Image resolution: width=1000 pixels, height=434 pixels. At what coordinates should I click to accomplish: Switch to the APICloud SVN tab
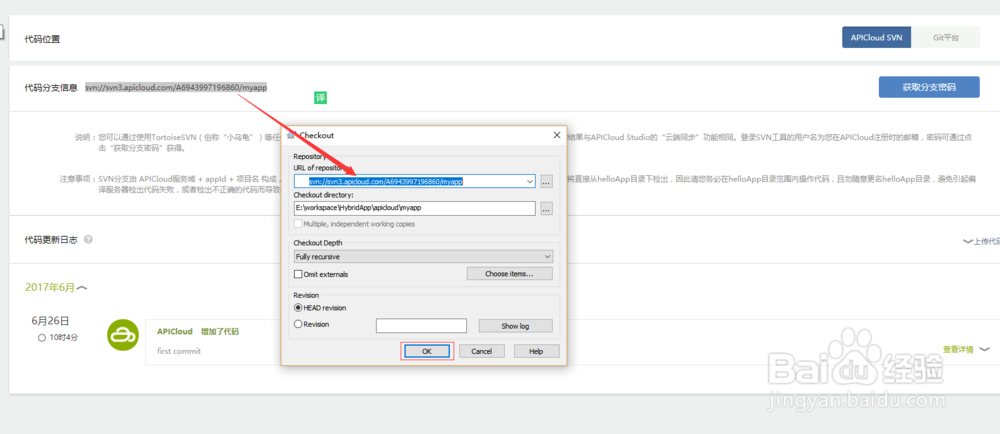point(876,38)
